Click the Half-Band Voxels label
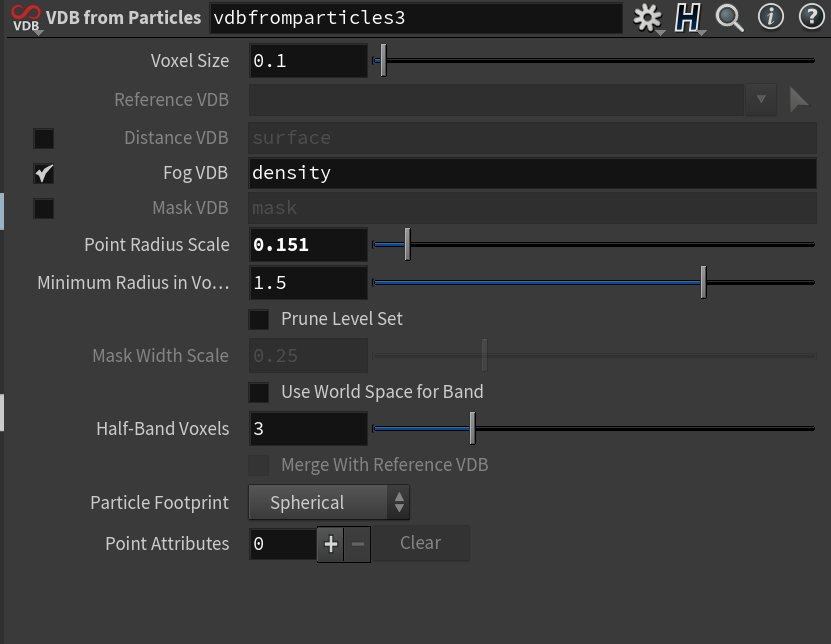 [x=163, y=428]
